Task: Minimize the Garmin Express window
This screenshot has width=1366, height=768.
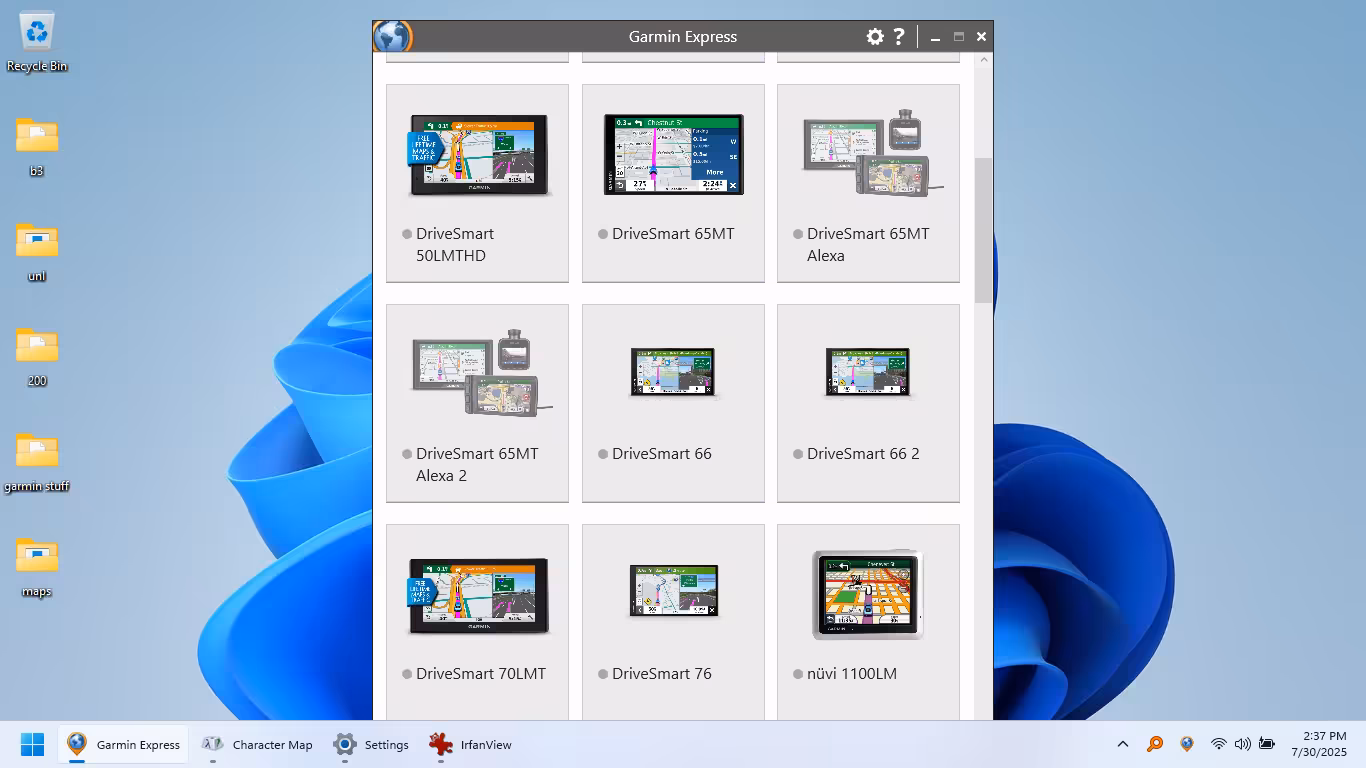Action: point(936,37)
